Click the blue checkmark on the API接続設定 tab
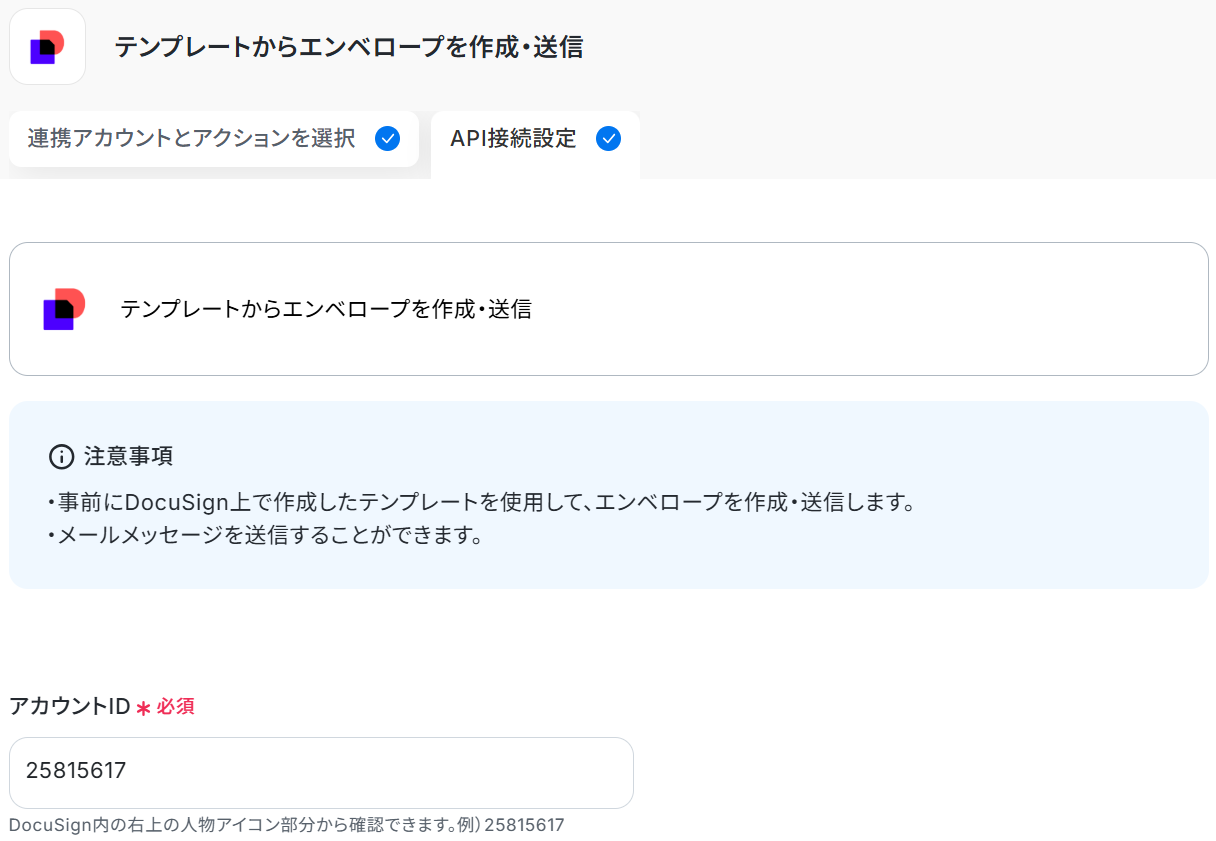The width and height of the screenshot is (1216, 841). pos(608,139)
